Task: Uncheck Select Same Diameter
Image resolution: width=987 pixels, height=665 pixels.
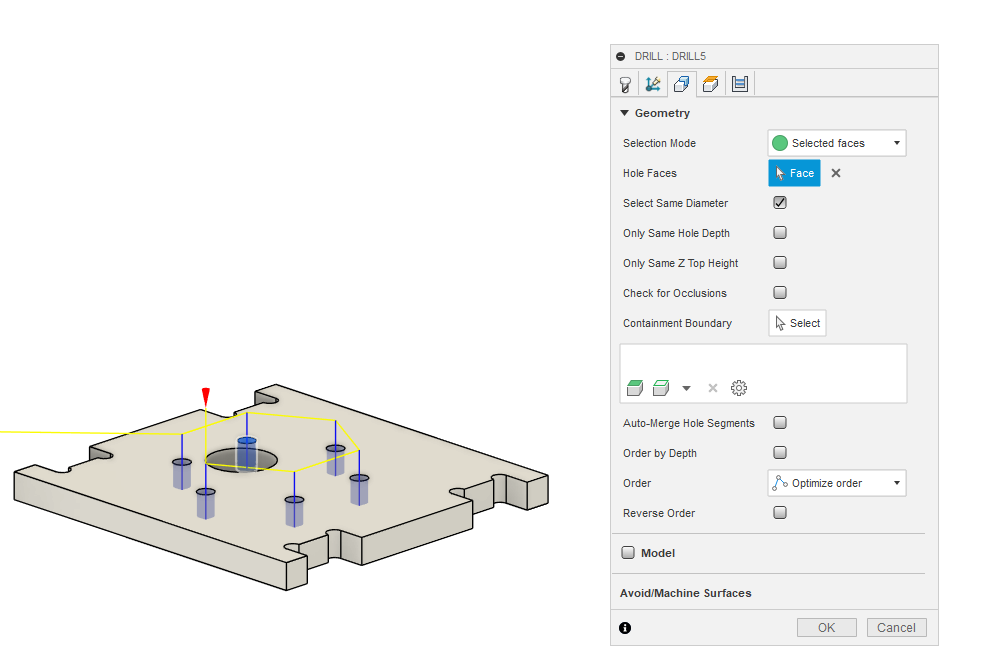Action: click(x=780, y=203)
